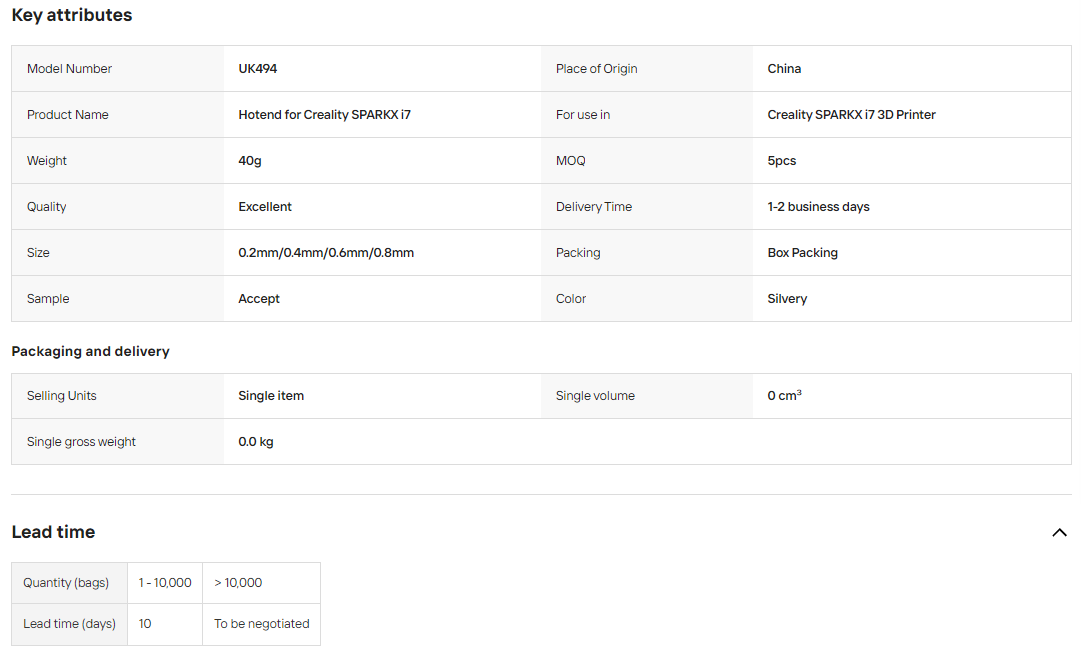
Task: Select the '0 cm³' volume value
Action: click(784, 395)
